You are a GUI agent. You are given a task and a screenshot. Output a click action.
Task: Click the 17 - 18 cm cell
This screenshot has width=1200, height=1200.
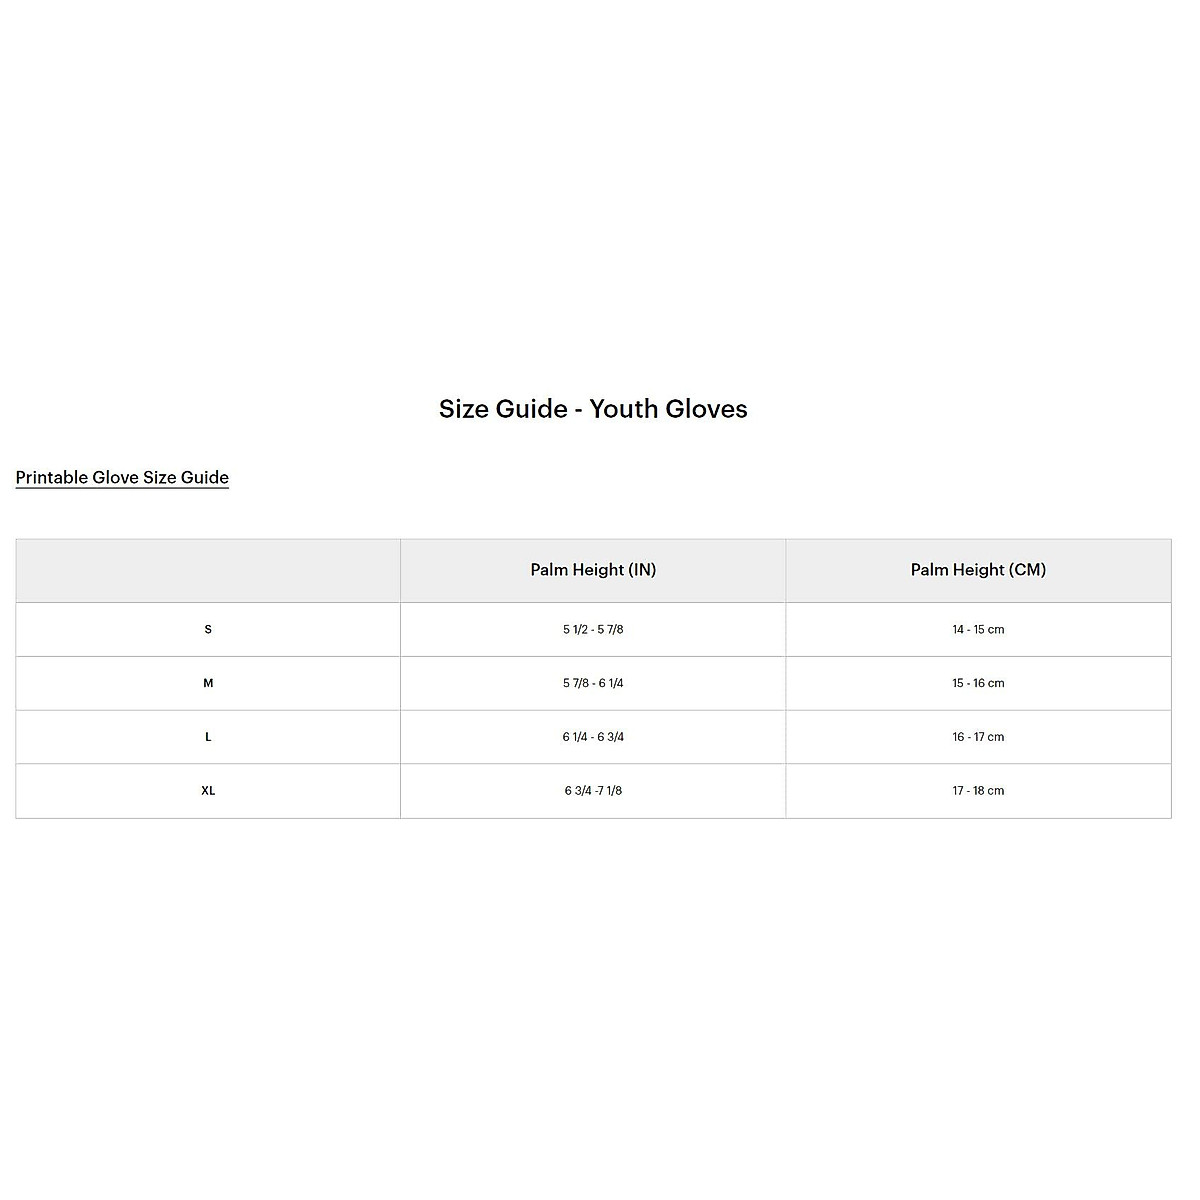pyautogui.click(x=978, y=791)
